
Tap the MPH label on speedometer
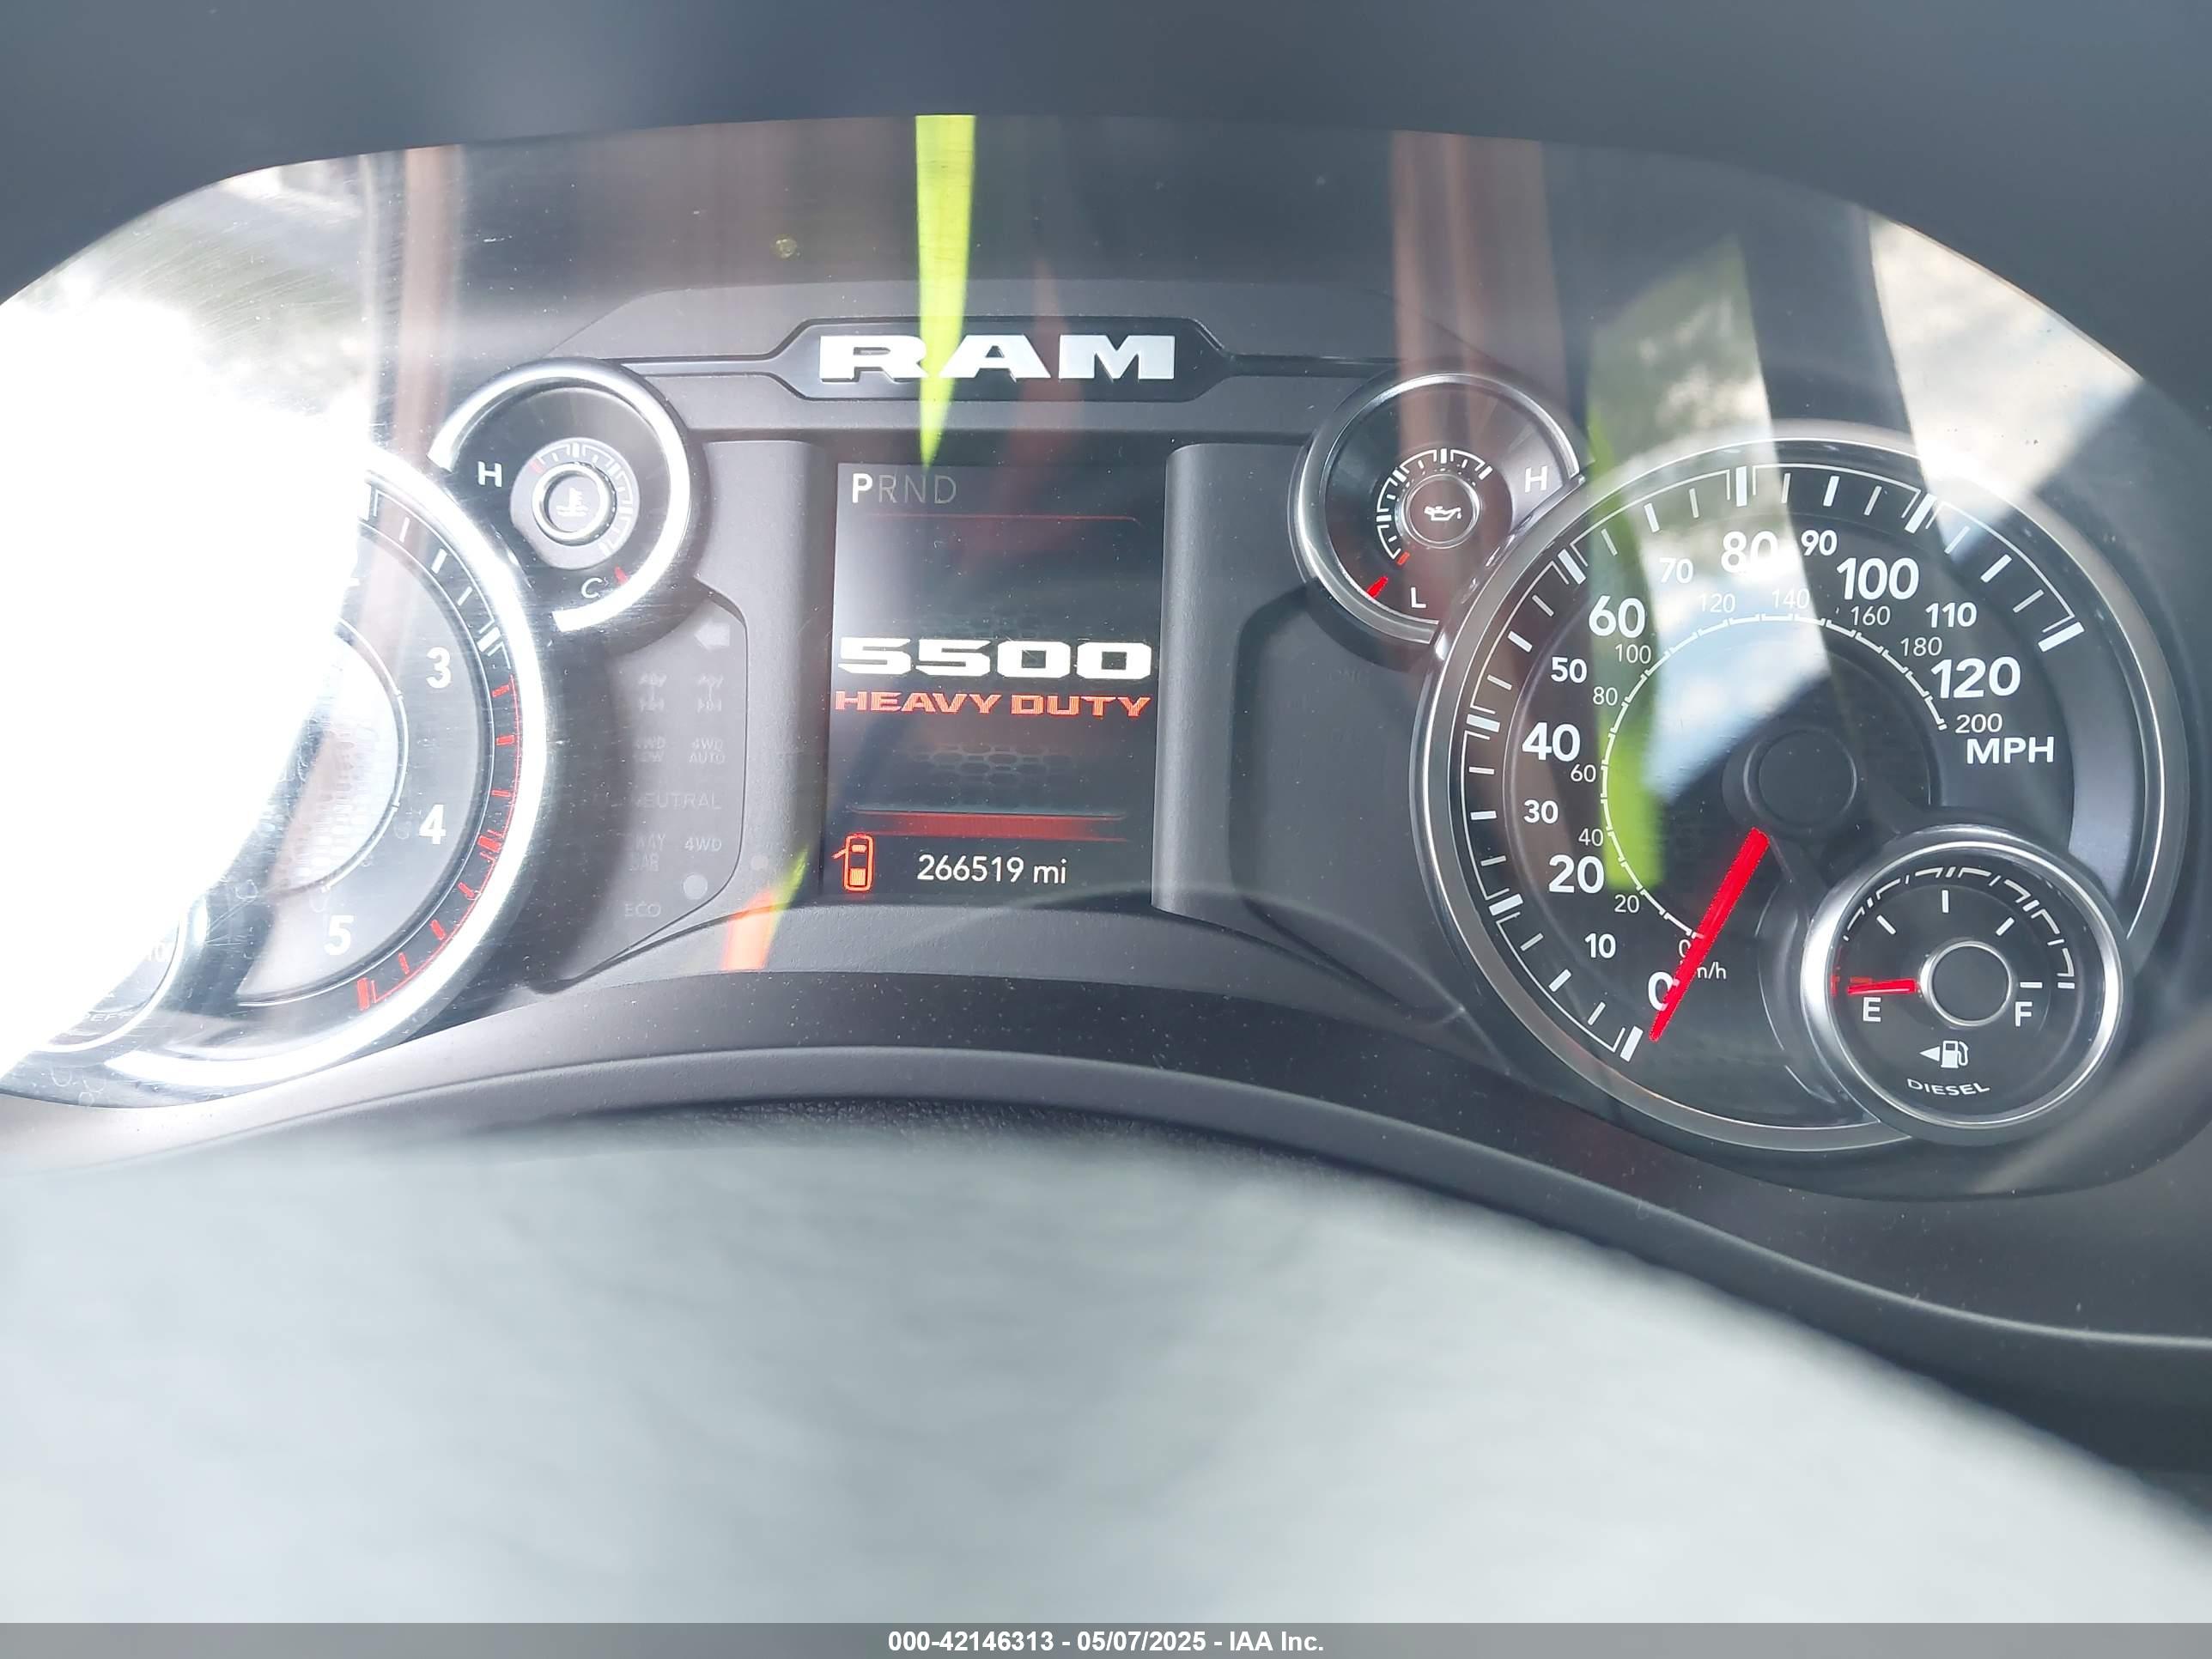2009,751
